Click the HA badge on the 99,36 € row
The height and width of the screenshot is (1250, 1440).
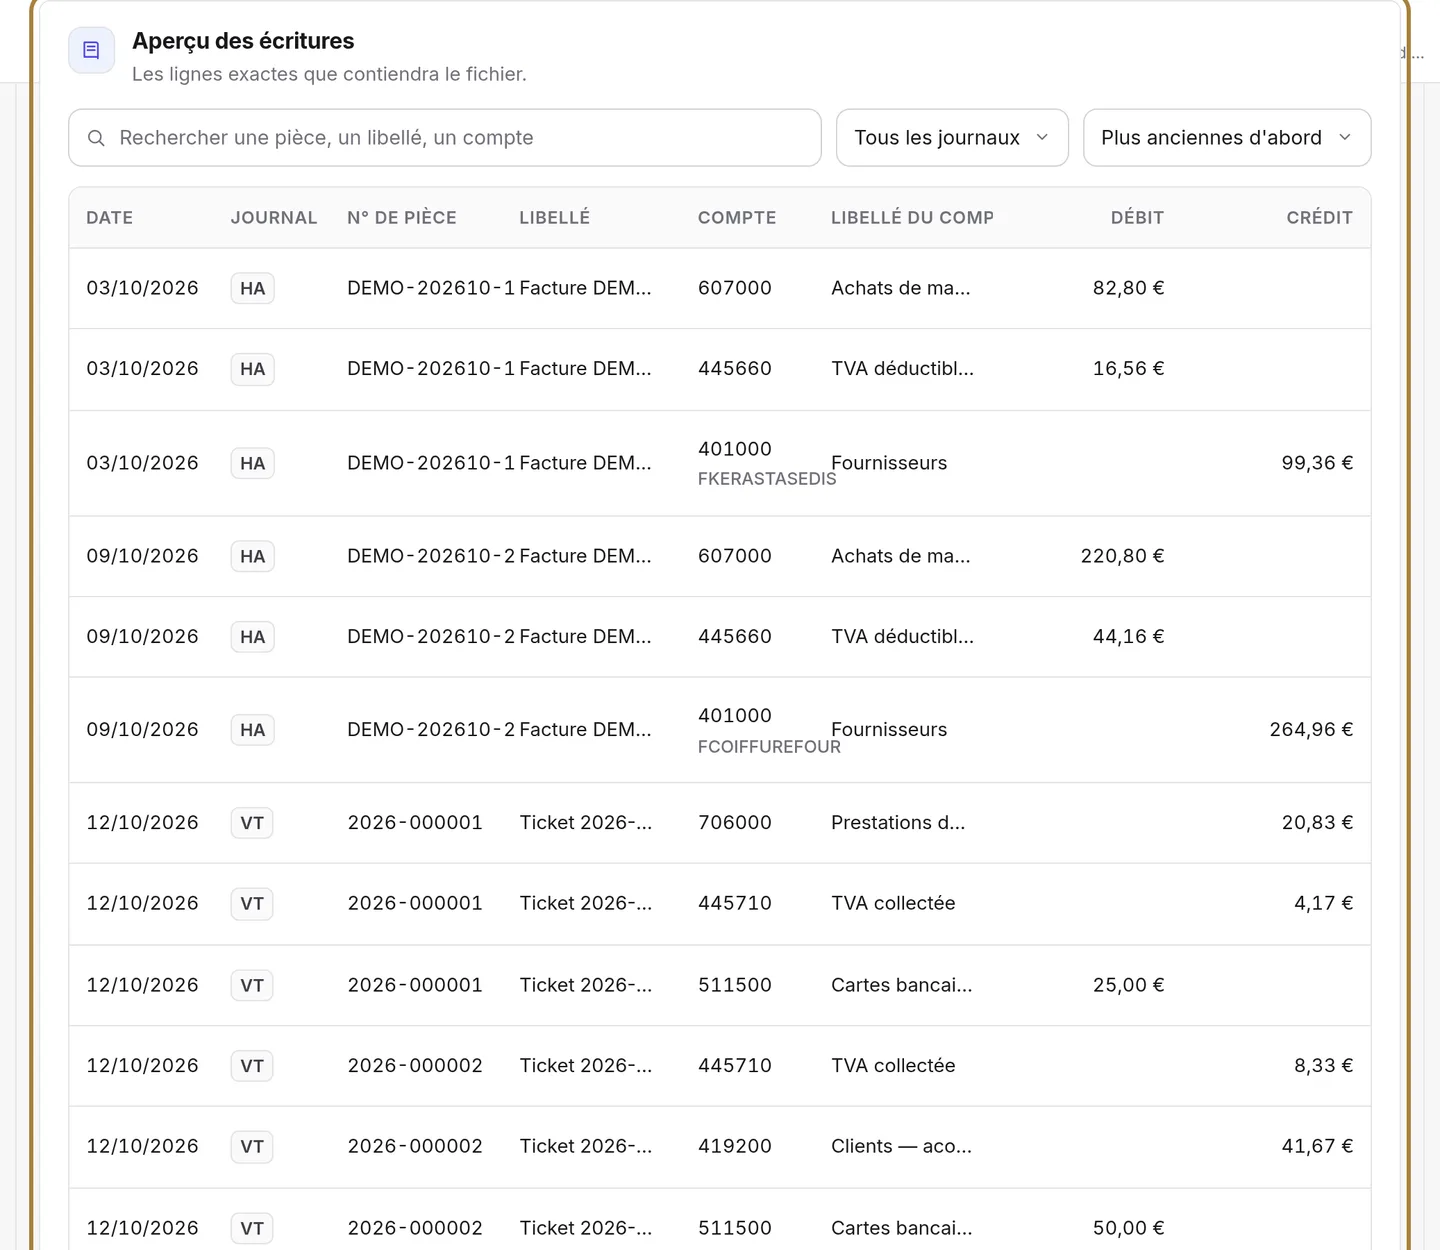tap(253, 463)
